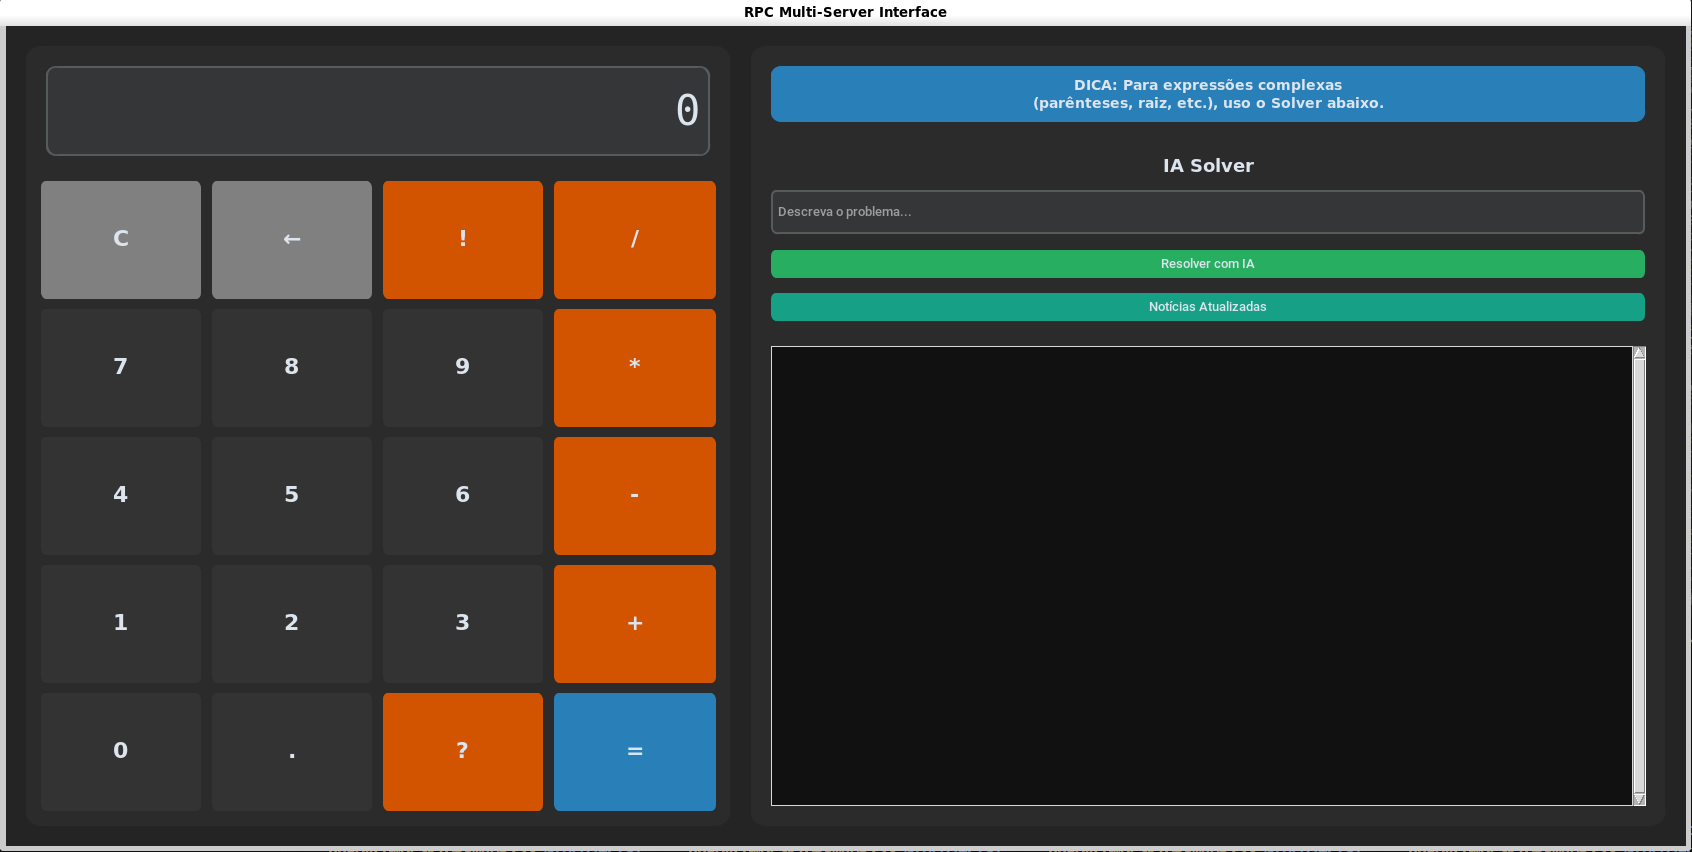Tap the decimal point key
Image resolution: width=1692 pixels, height=852 pixels.
292,752
